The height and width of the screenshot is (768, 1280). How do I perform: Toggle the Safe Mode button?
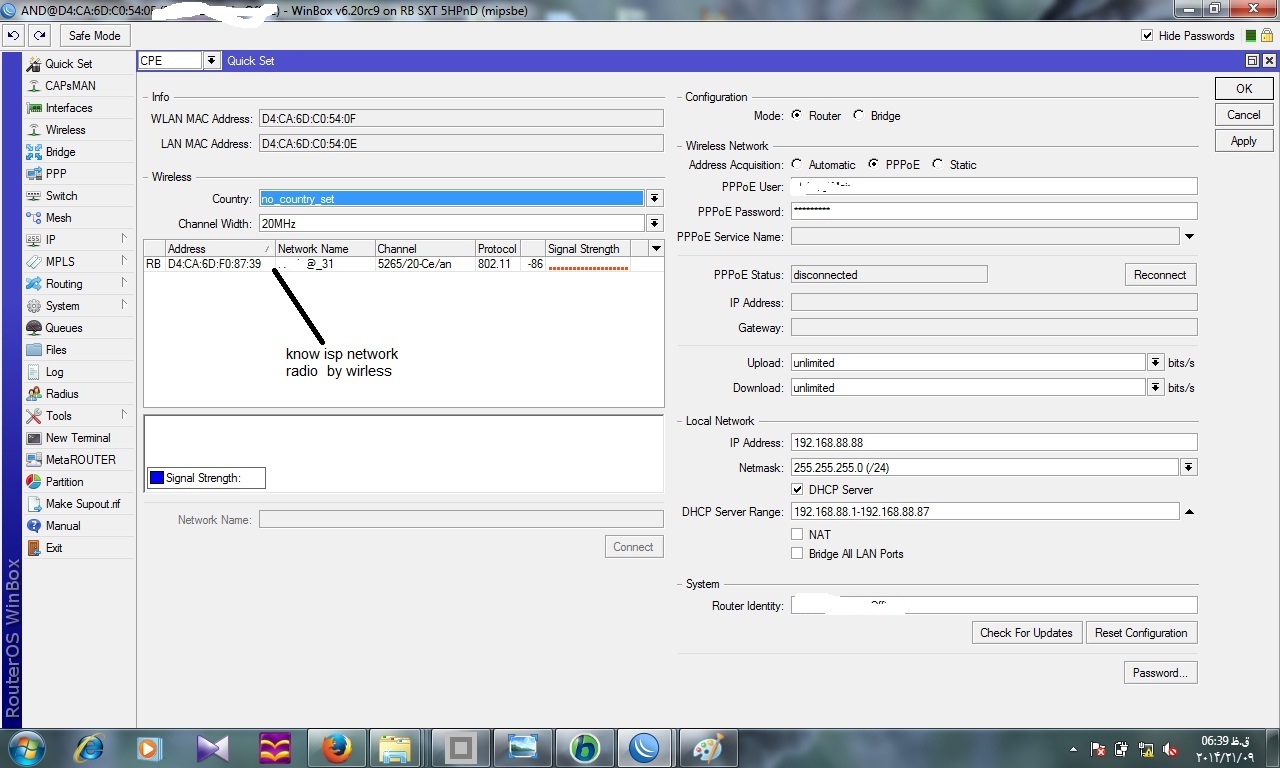(94, 35)
